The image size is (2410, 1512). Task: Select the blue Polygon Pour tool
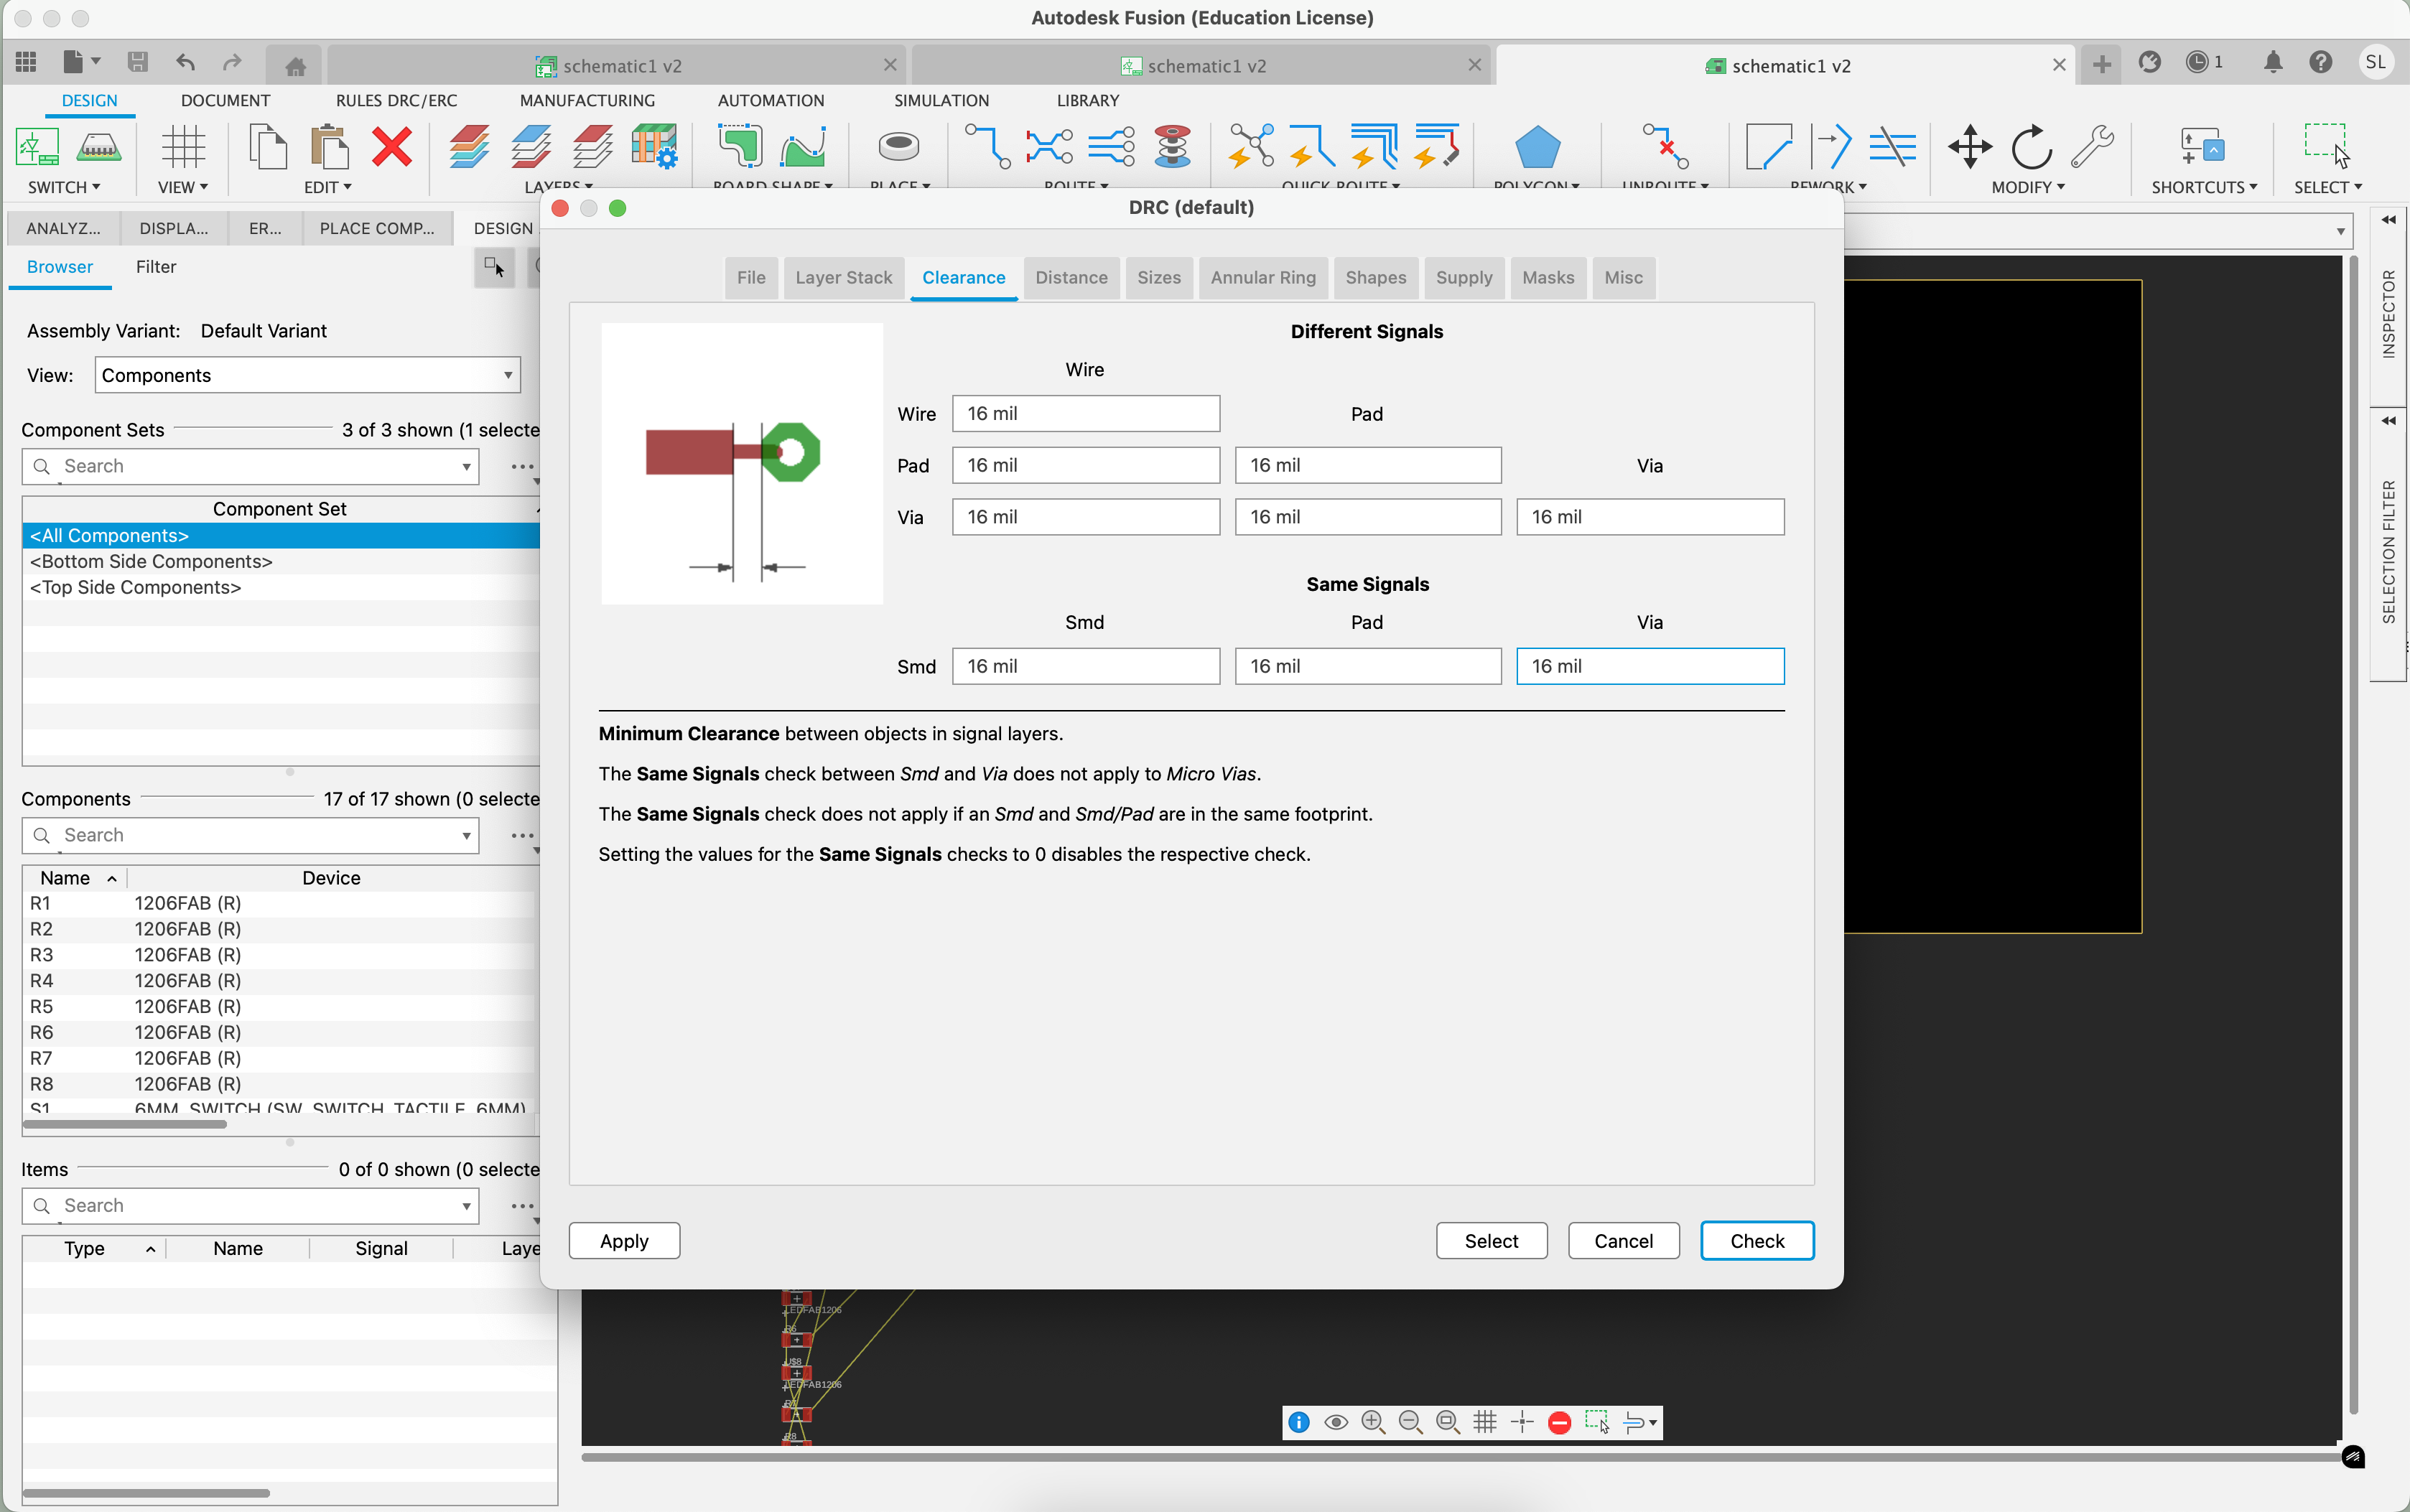[1537, 147]
